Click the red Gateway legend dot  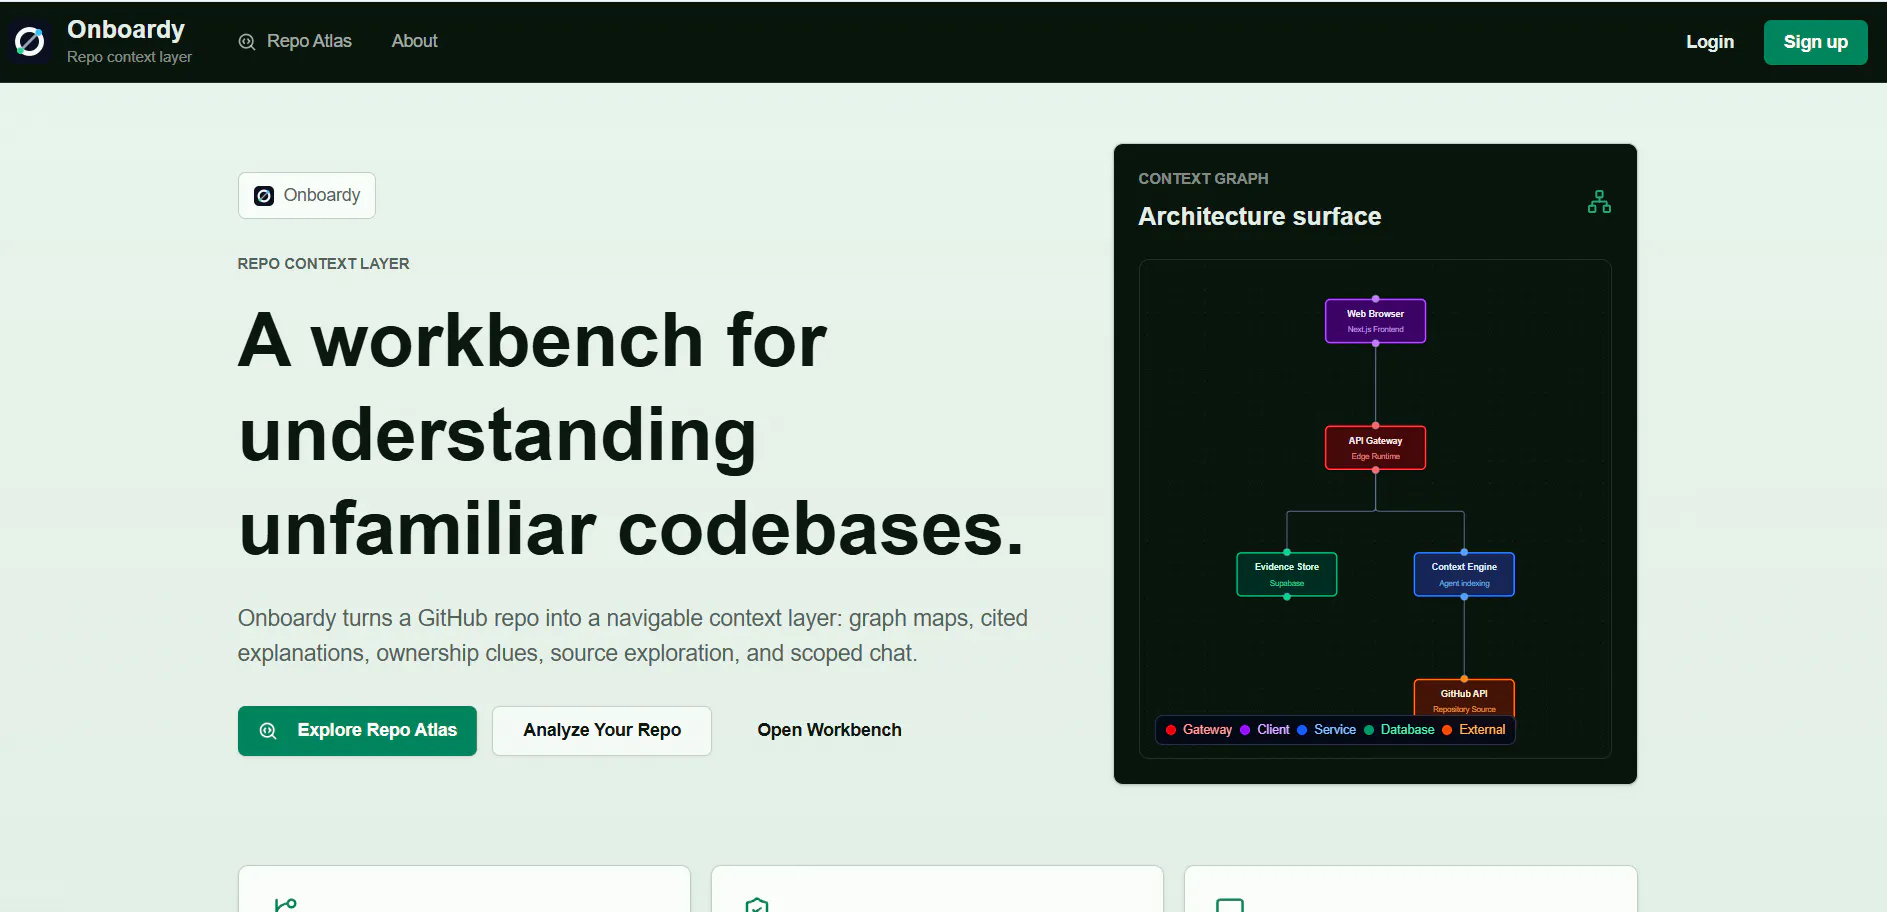[x=1170, y=730]
